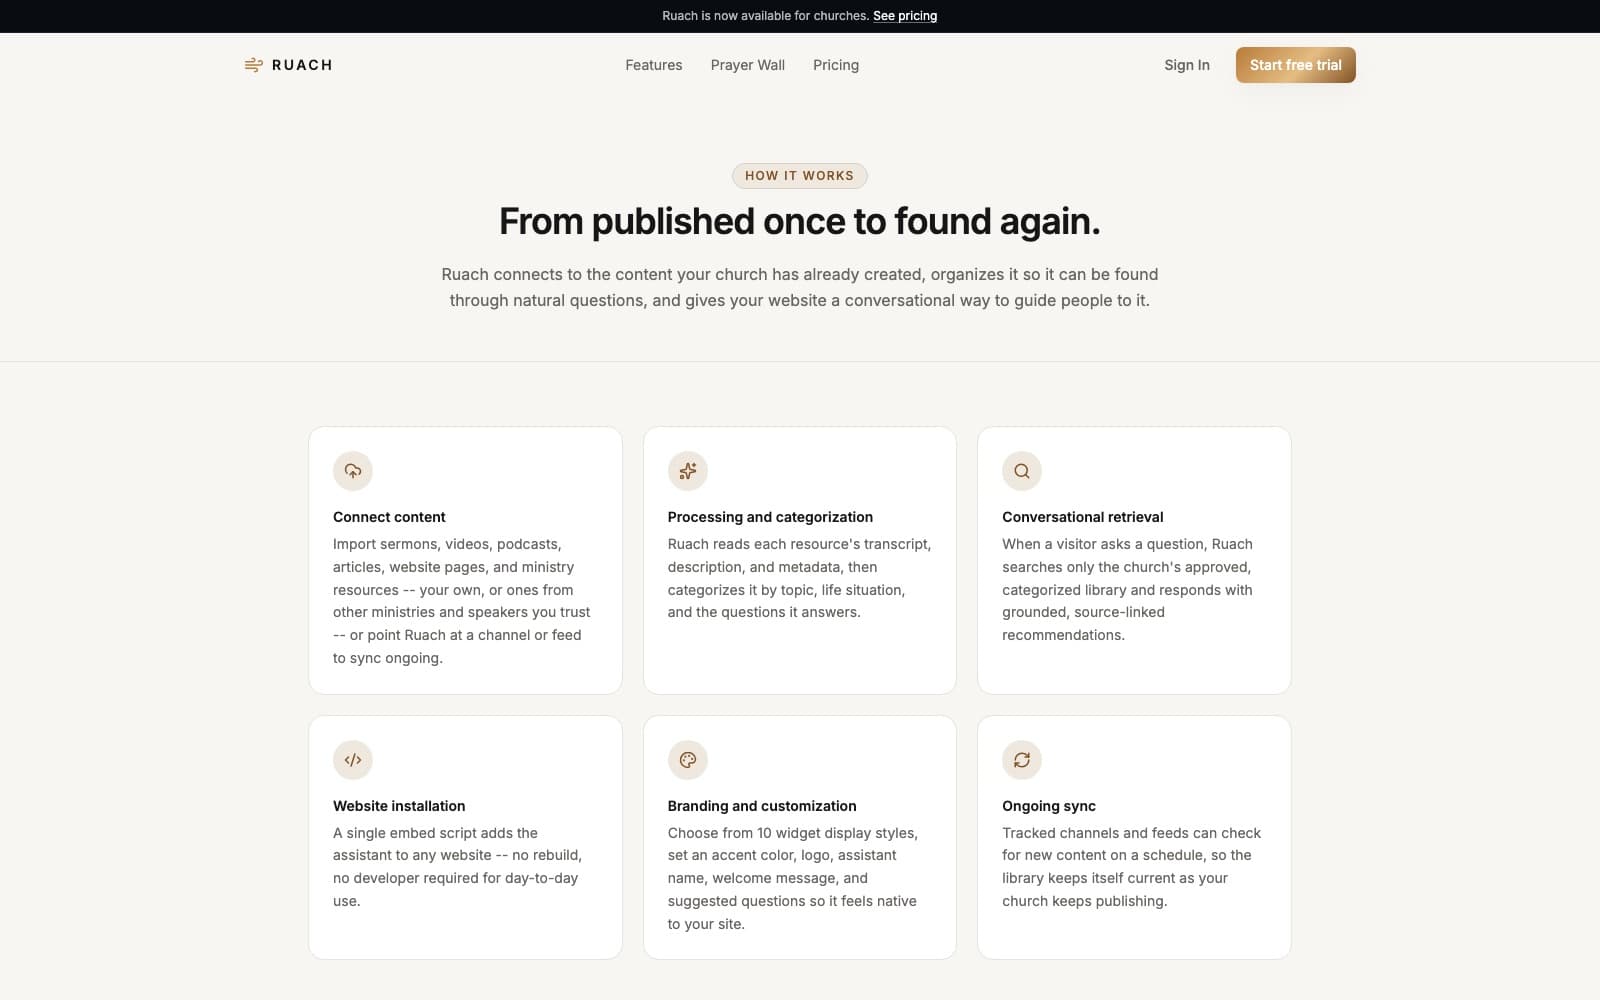Click the cloud upload icon in Connect content card
1600x1000 pixels.
pos(353,471)
